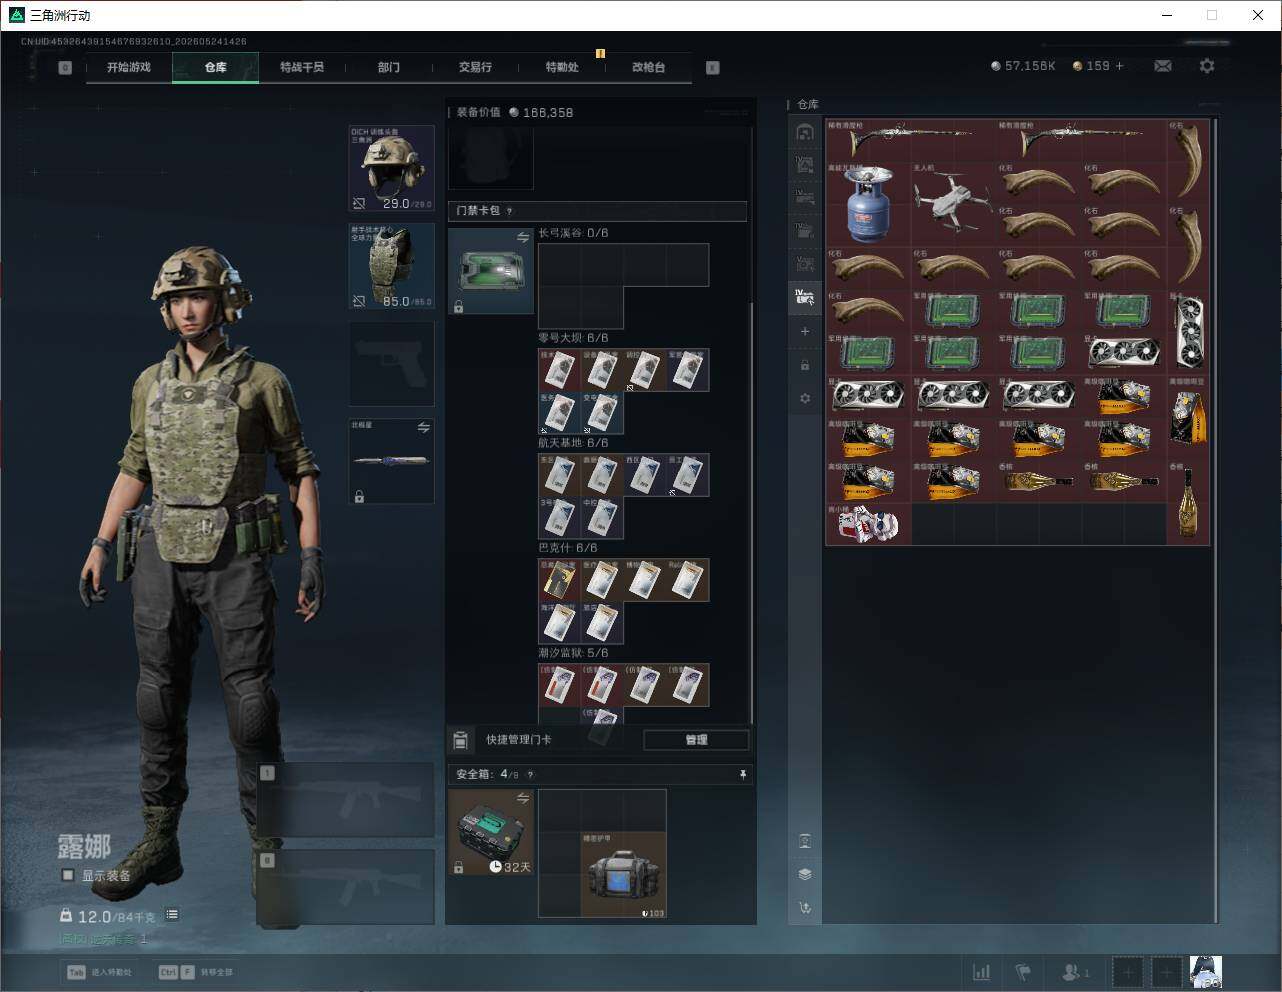The width and height of the screenshot is (1282, 992).
Task: Click the stack layers icon in warehouse sidebar
Action: coord(805,874)
